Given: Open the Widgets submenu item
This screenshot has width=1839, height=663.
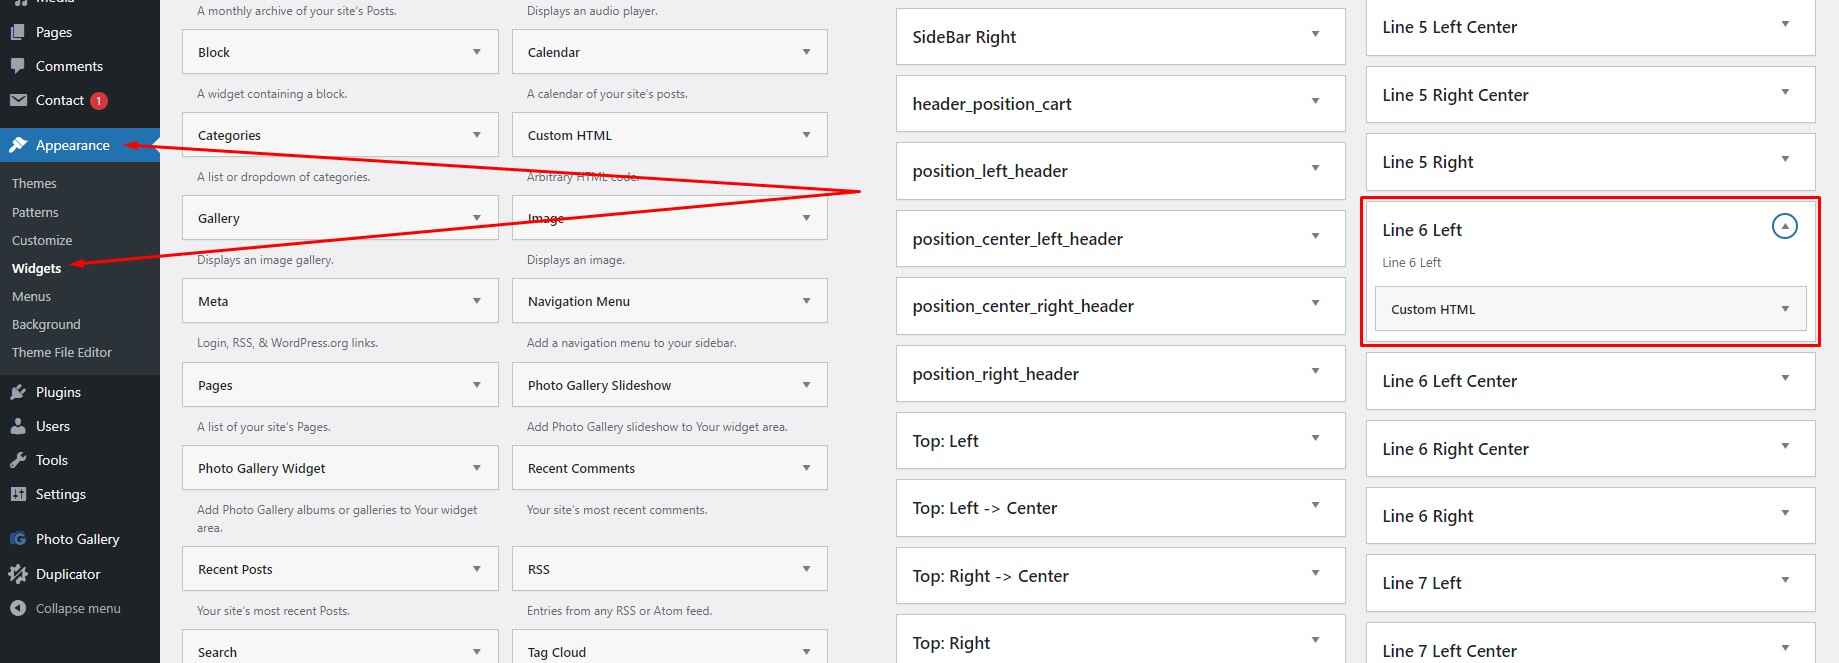Looking at the screenshot, I should click(37, 268).
